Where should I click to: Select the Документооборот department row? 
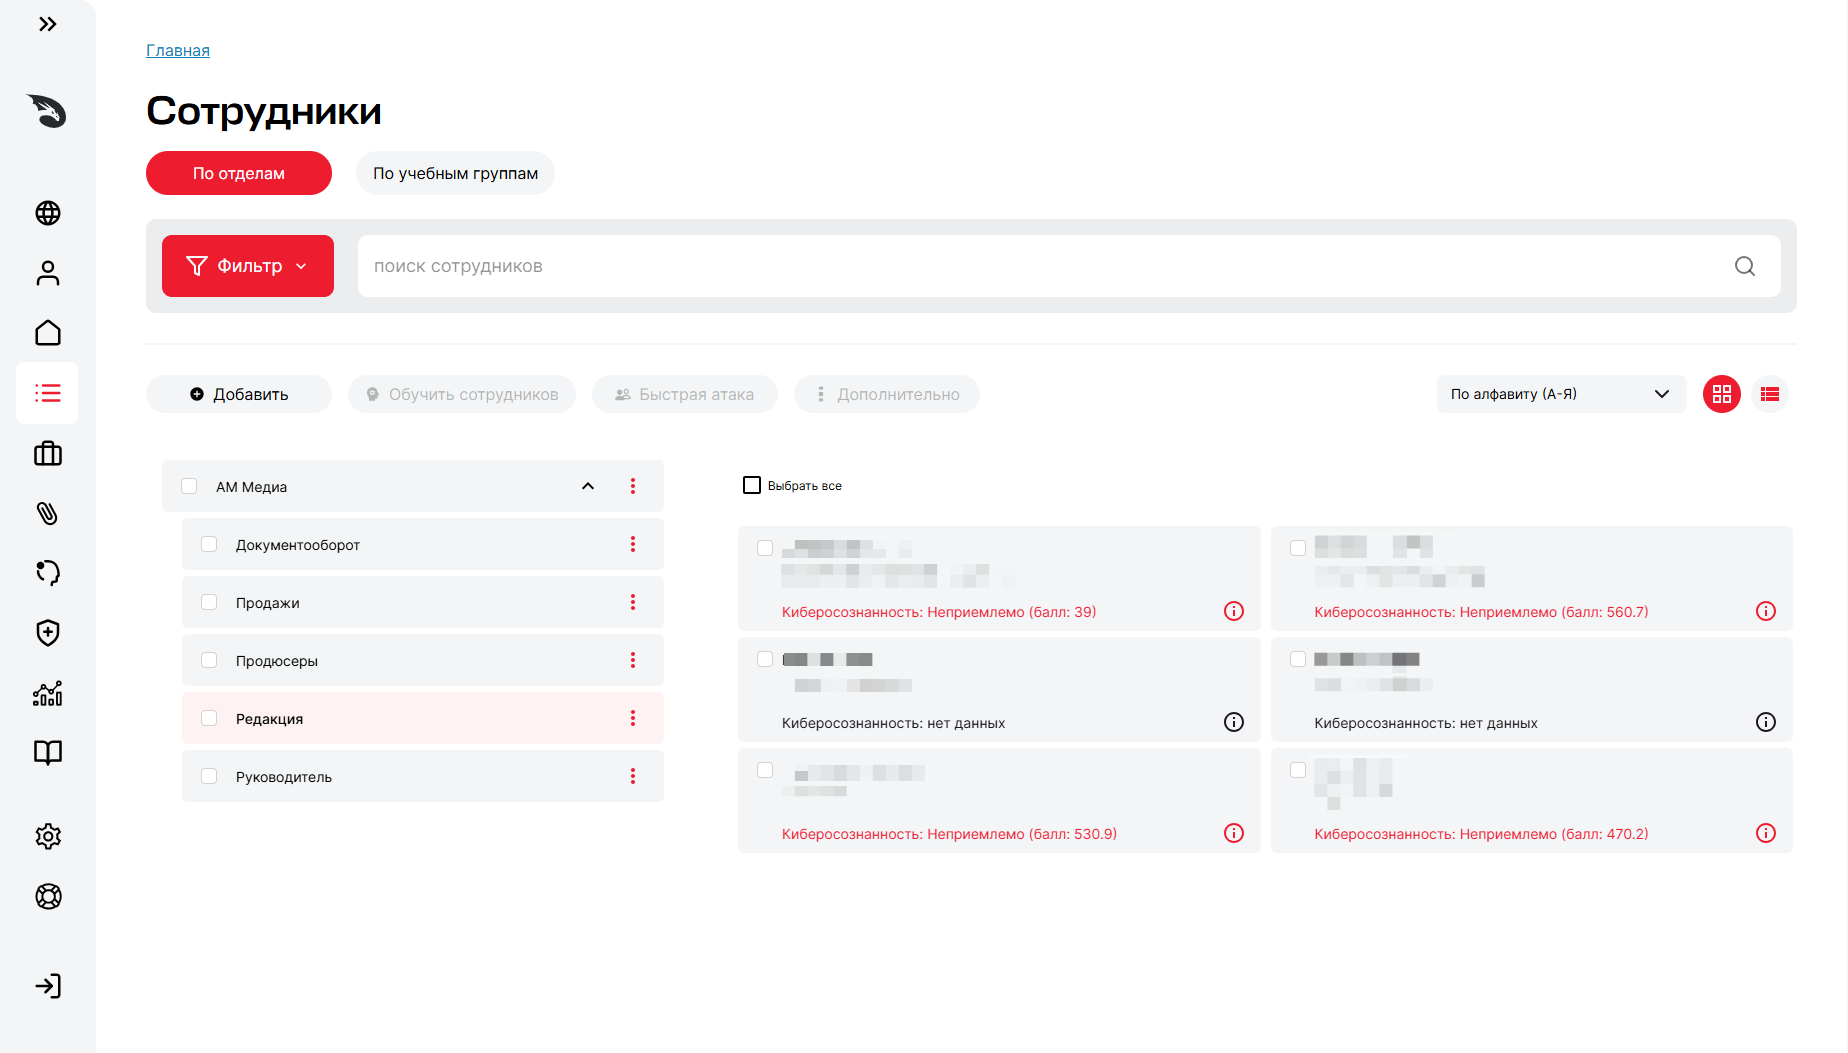coord(423,544)
